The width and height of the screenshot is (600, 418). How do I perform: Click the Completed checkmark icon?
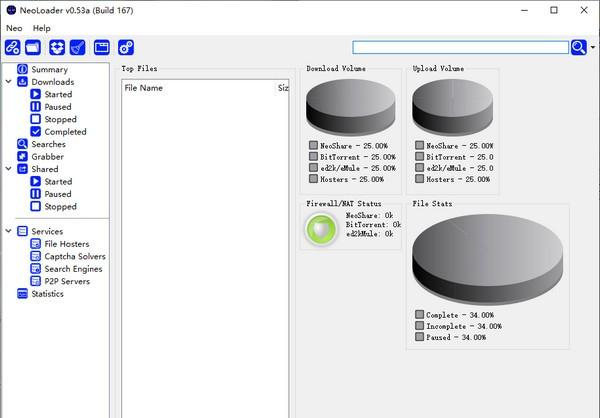tap(36, 132)
